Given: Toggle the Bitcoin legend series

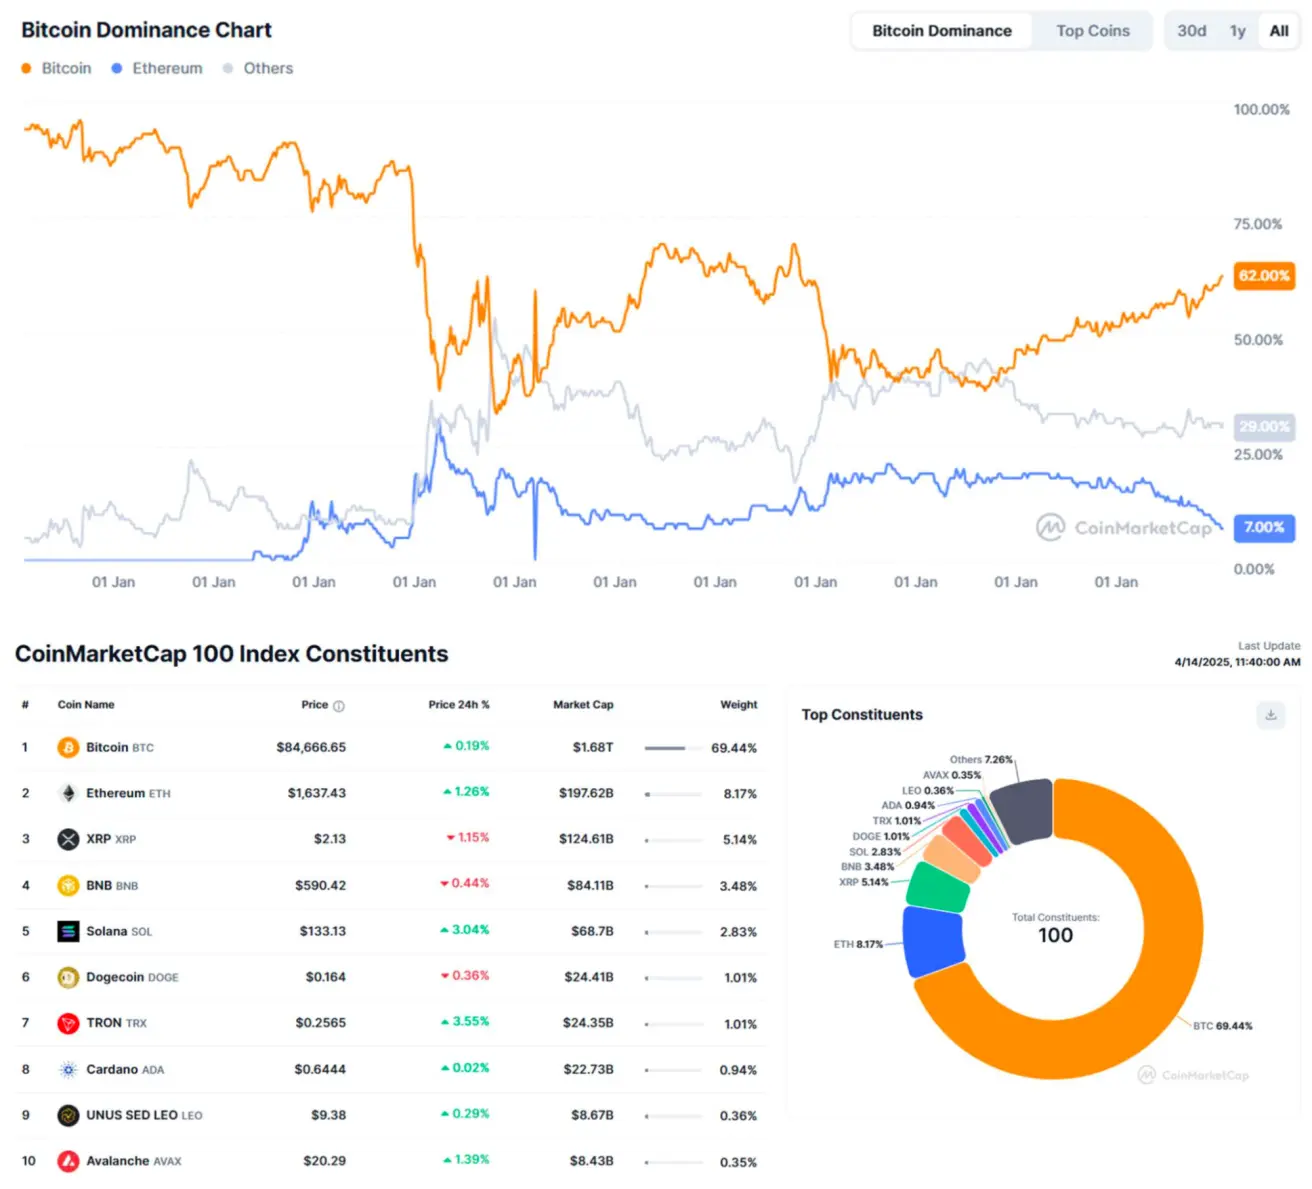Looking at the screenshot, I should (56, 68).
